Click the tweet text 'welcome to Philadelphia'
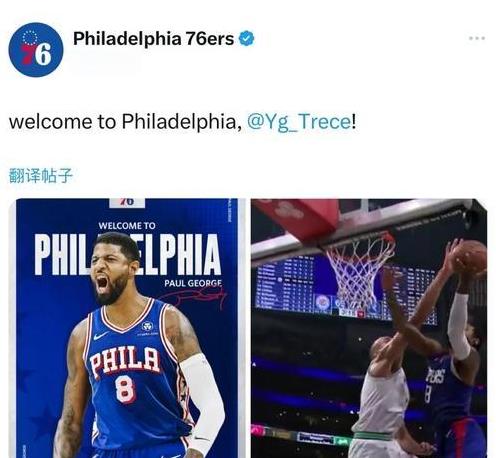This screenshot has width=496, height=458. coord(123,122)
